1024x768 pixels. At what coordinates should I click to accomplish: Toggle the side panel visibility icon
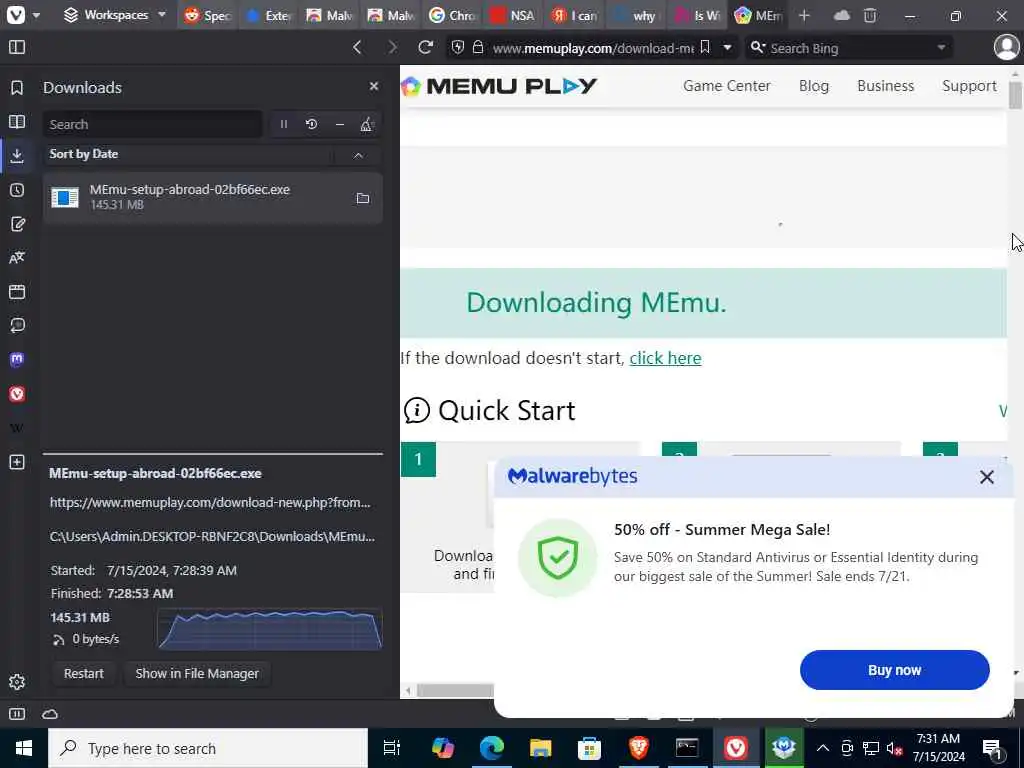[x=17, y=47]
